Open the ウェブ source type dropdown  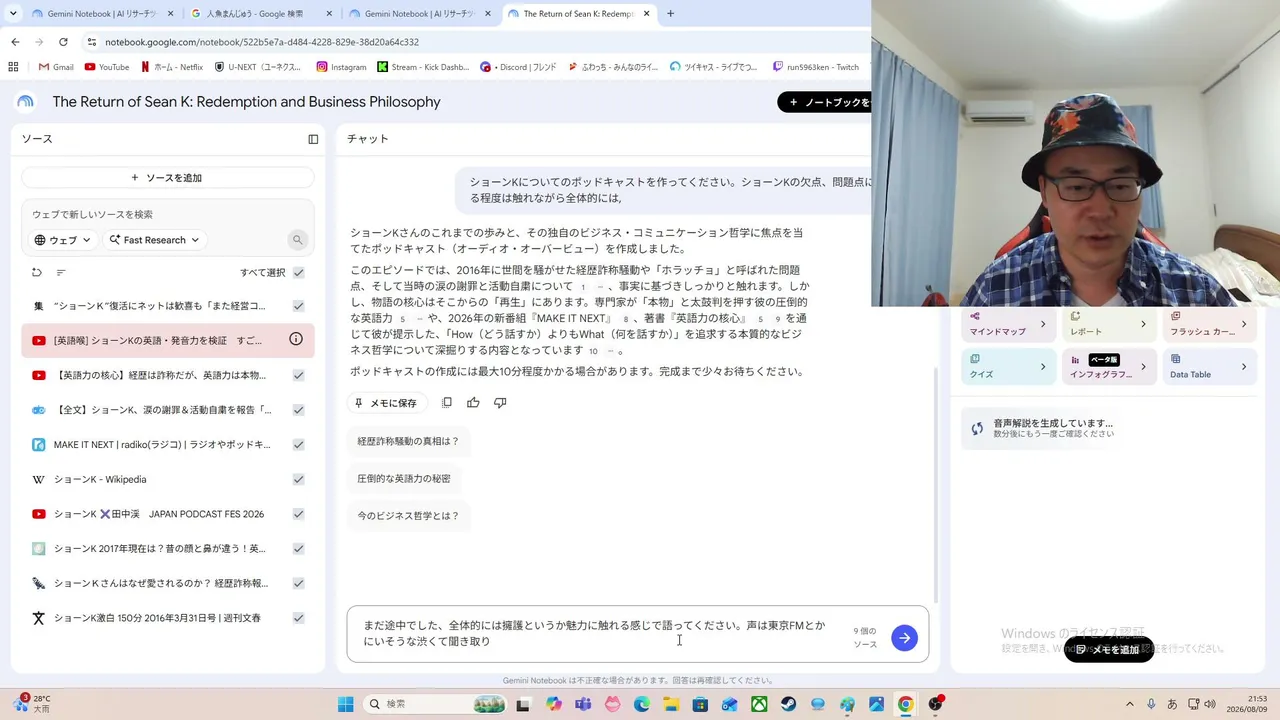coord(63,240)
